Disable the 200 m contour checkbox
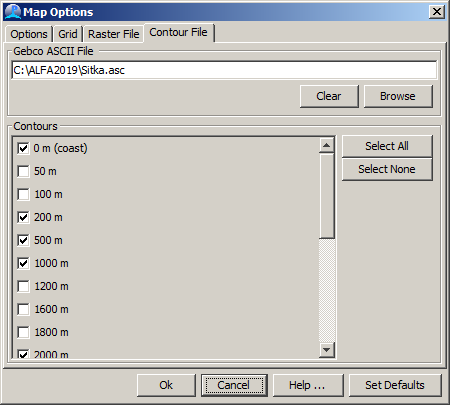 (23, 217)
